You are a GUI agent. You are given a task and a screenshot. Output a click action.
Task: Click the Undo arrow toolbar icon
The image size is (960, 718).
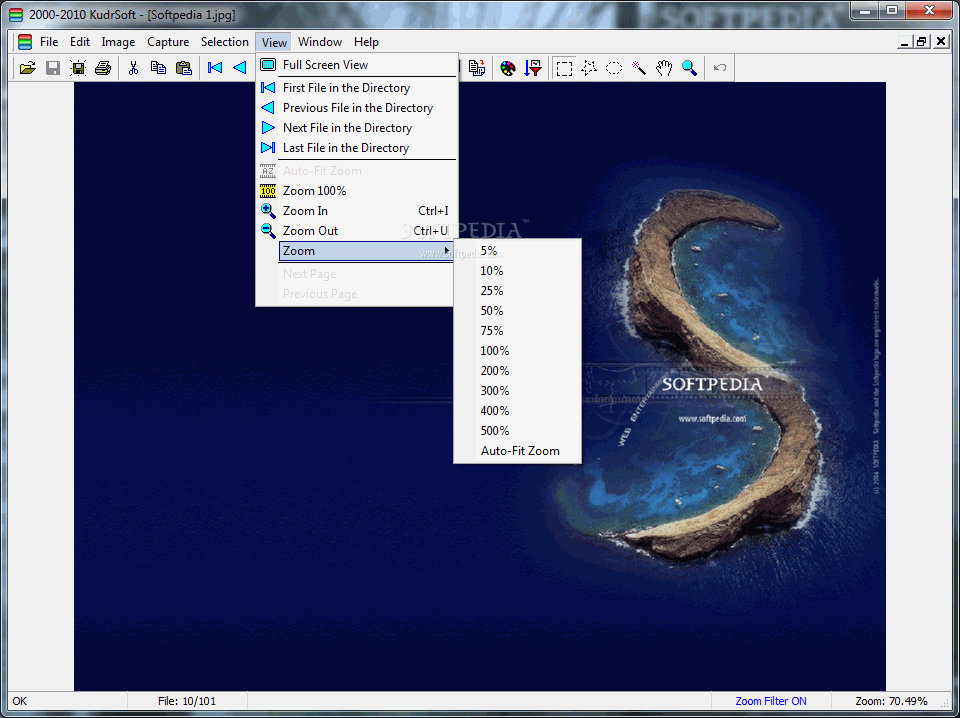click(720, 68)
